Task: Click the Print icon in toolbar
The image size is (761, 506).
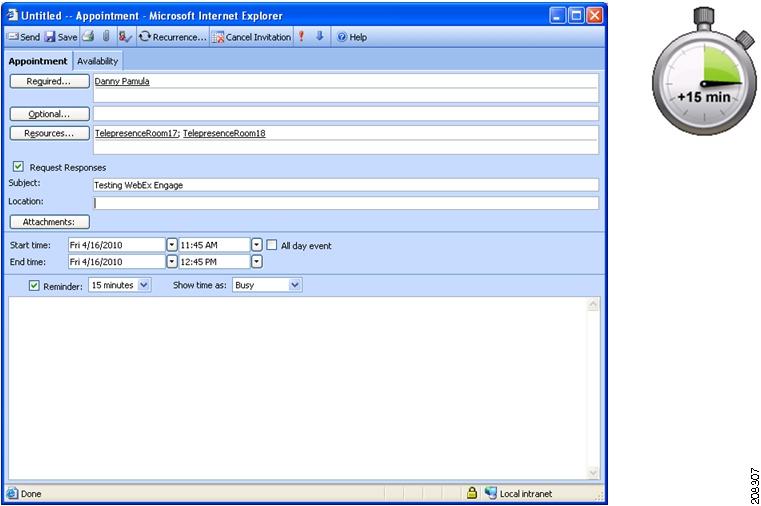Action: click(88, 36)
